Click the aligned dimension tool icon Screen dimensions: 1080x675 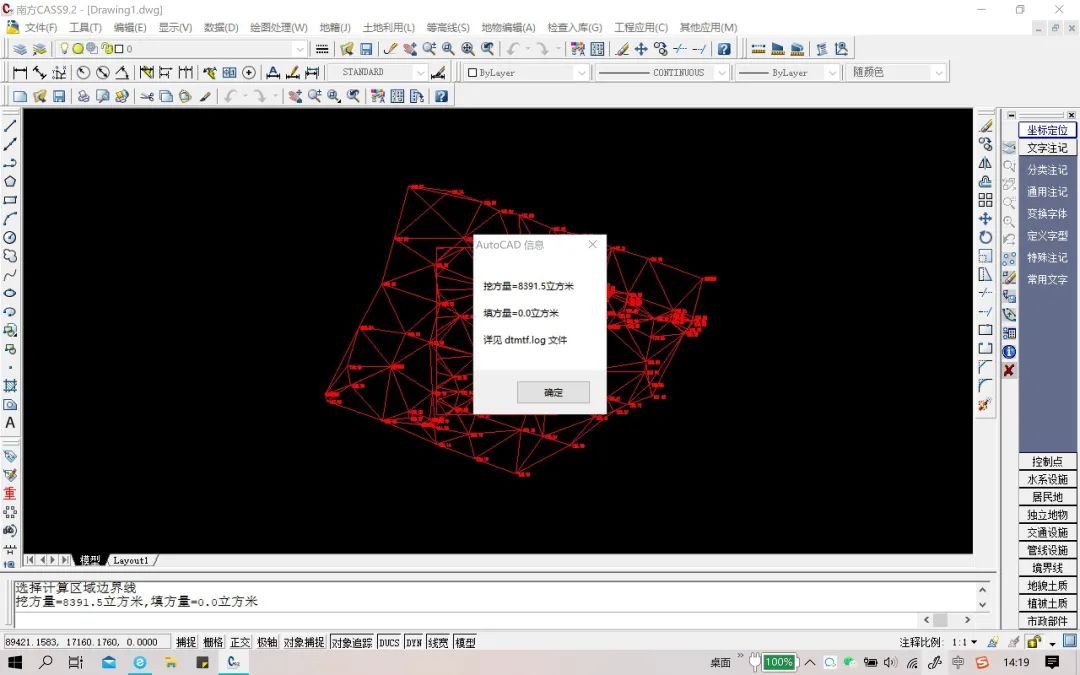pyautogui.click(x=40, y=72)
